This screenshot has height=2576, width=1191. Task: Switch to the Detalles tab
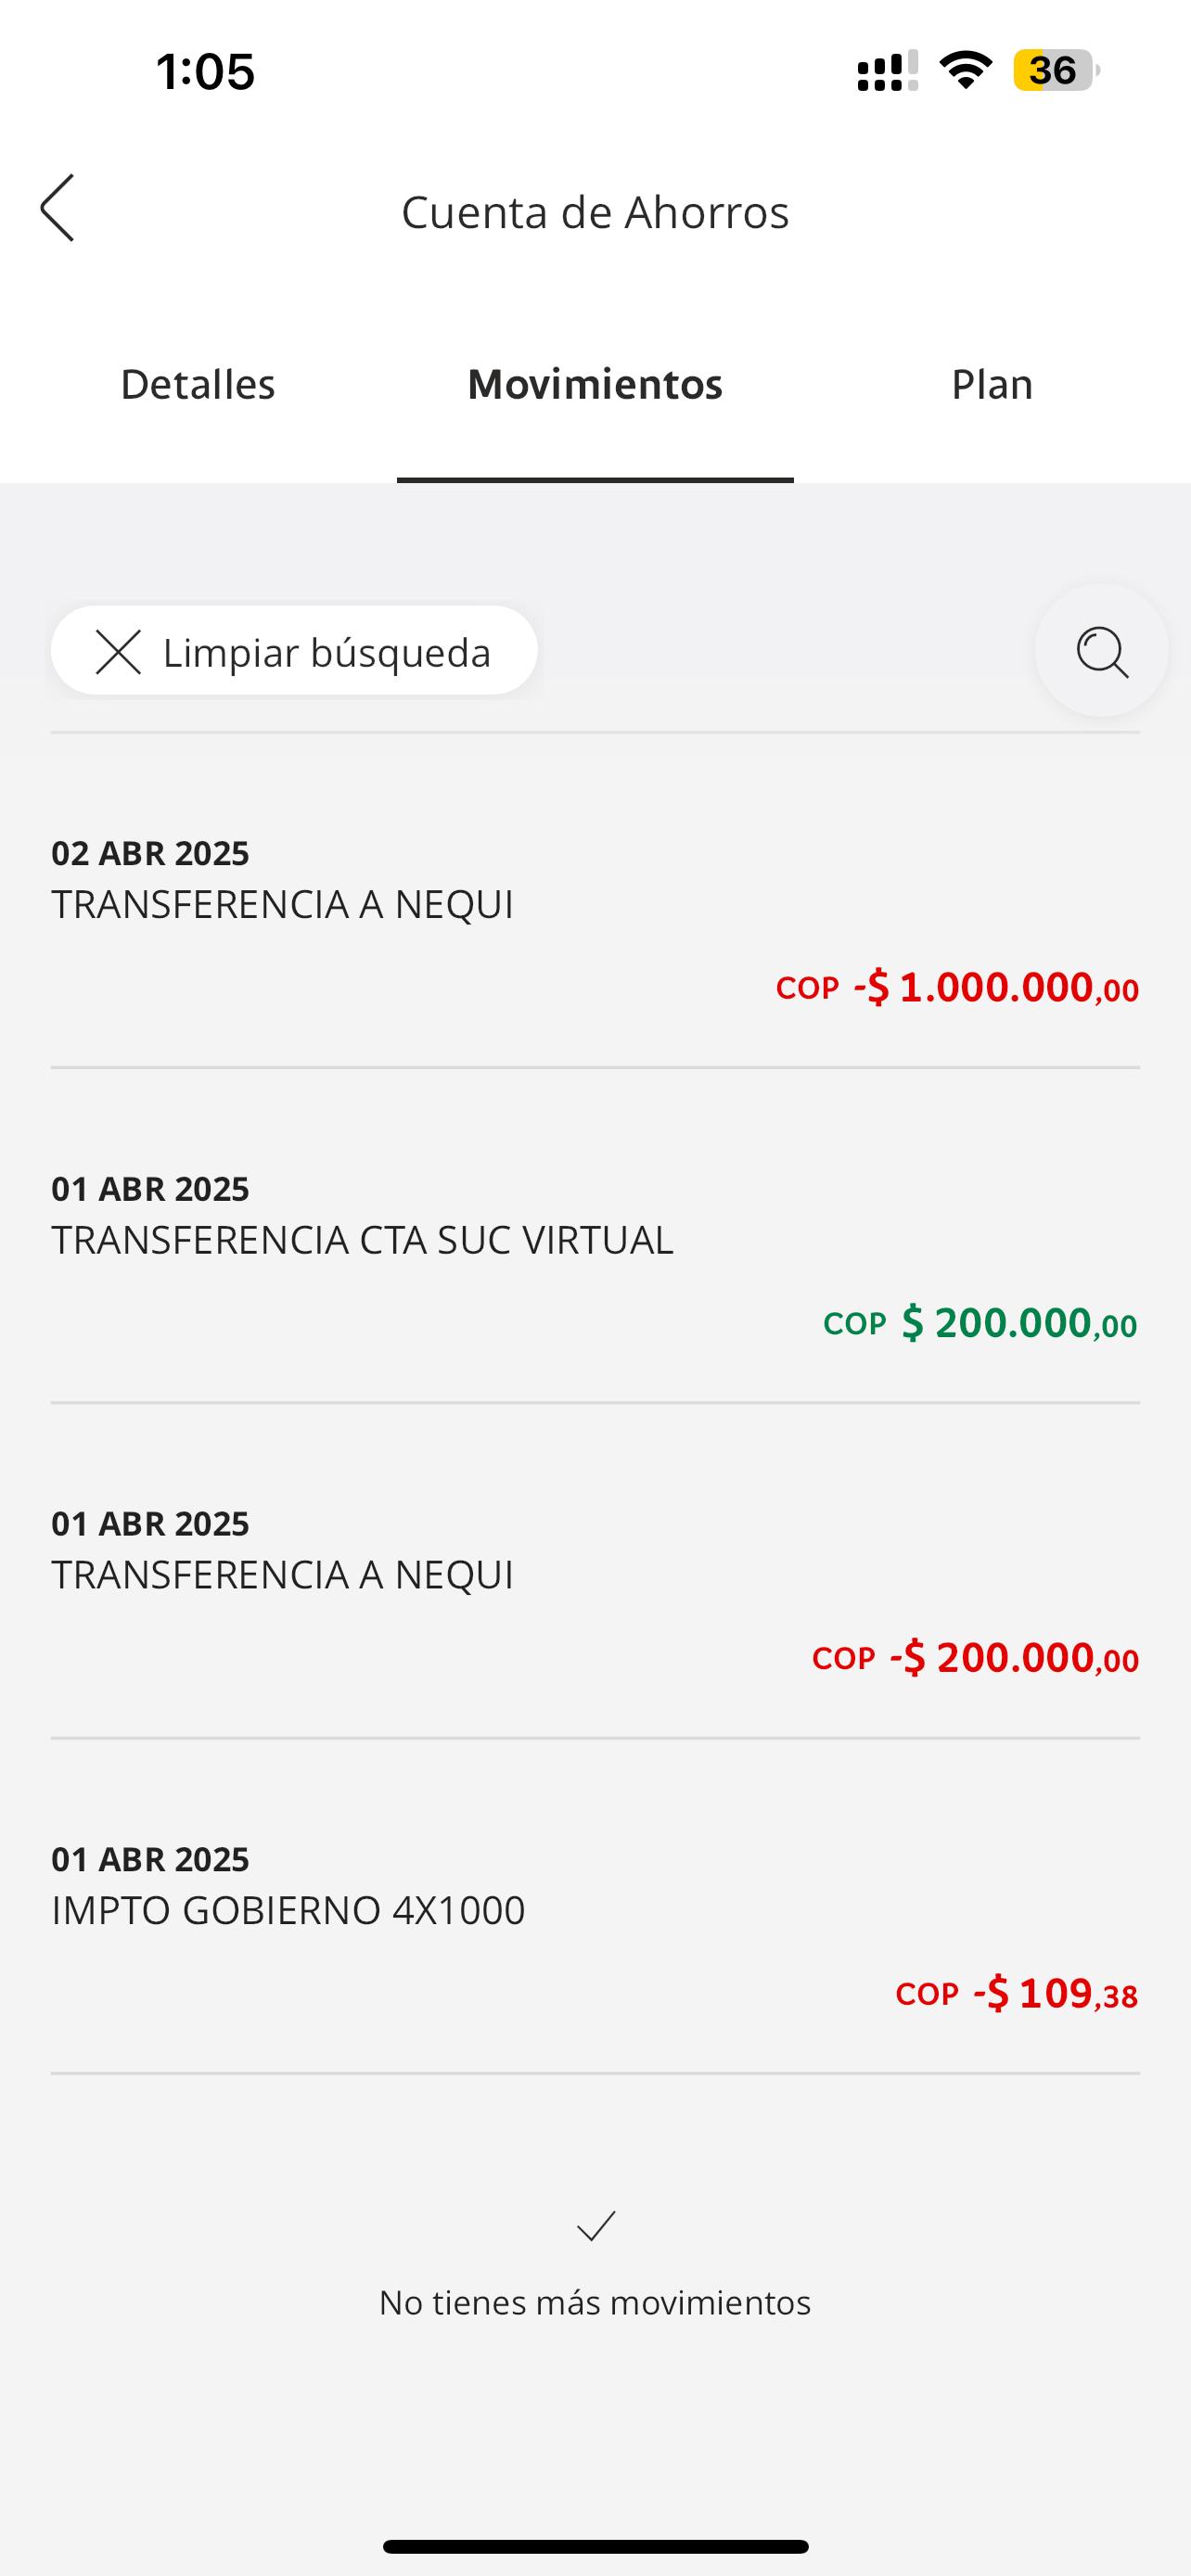[198, 385]
